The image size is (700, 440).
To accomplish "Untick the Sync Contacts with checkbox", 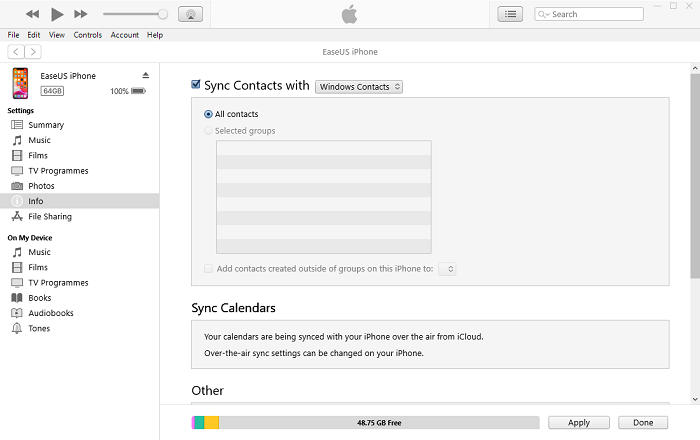I will coord(196,86).
